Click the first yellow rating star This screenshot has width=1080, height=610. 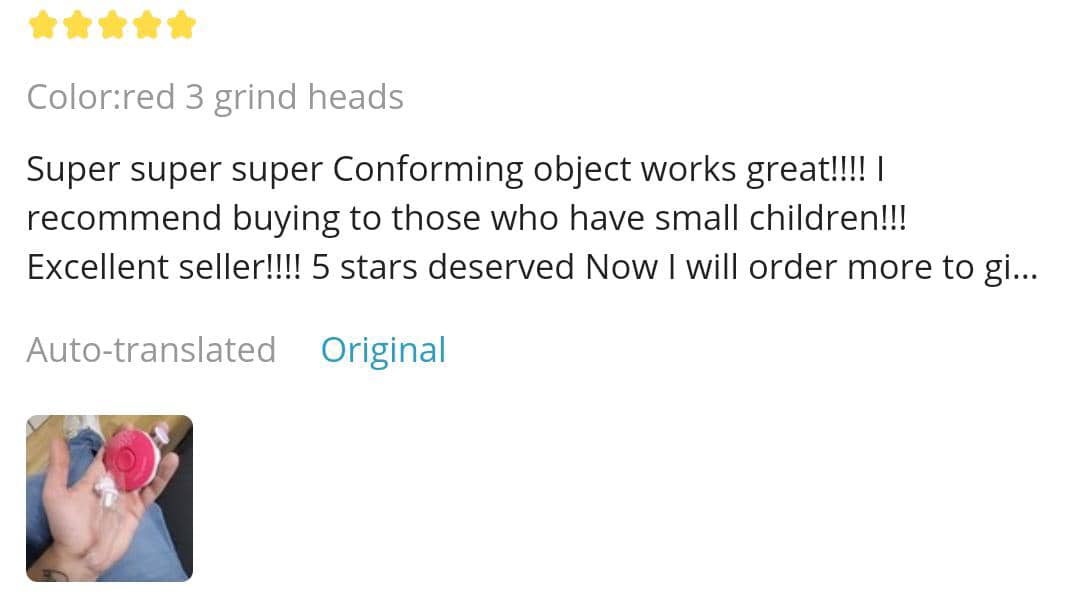(x=43, y=25)
